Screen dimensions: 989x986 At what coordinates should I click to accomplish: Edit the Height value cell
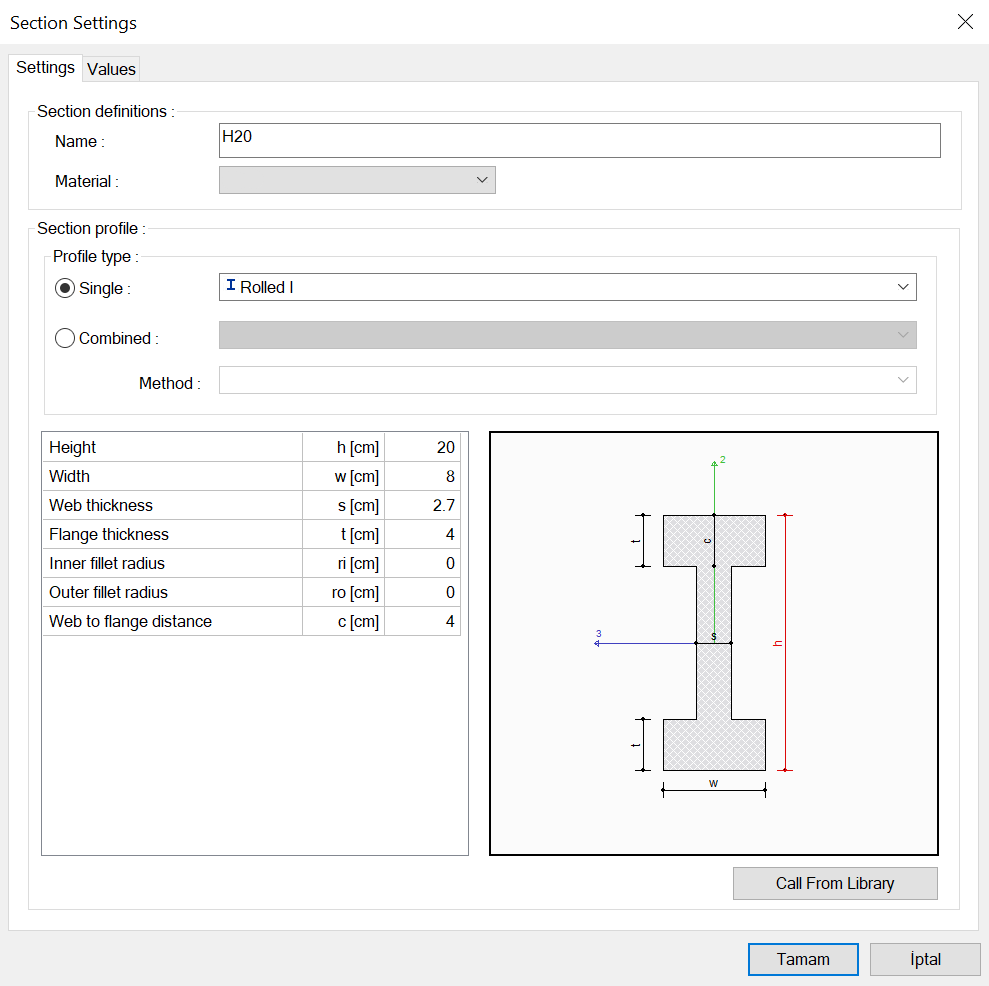(423, 447)
